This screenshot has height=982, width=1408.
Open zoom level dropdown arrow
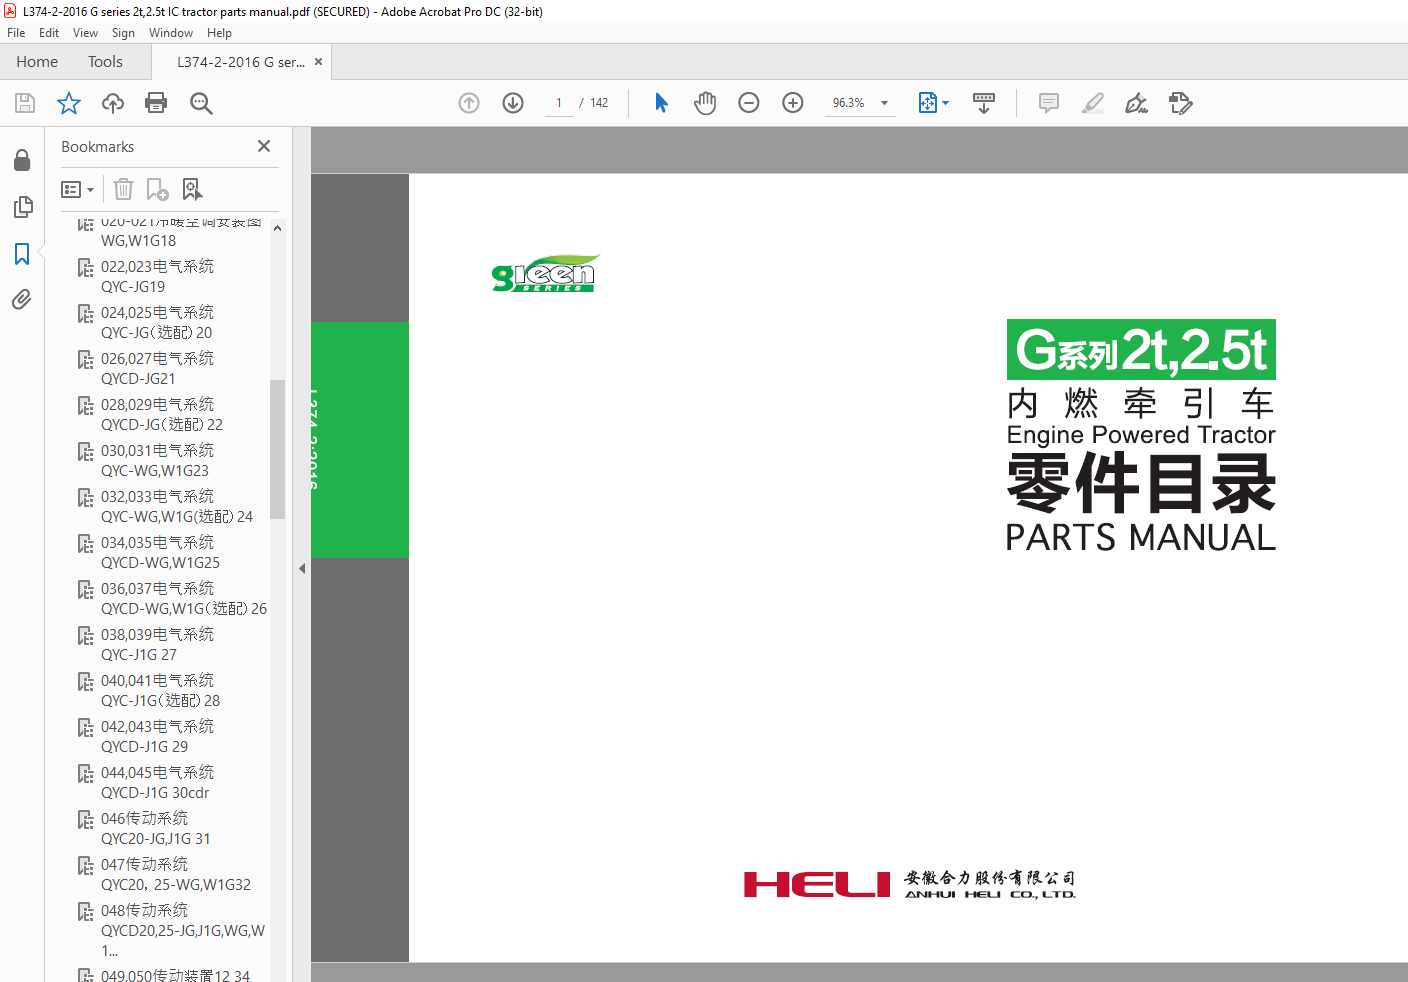[884, 103]
